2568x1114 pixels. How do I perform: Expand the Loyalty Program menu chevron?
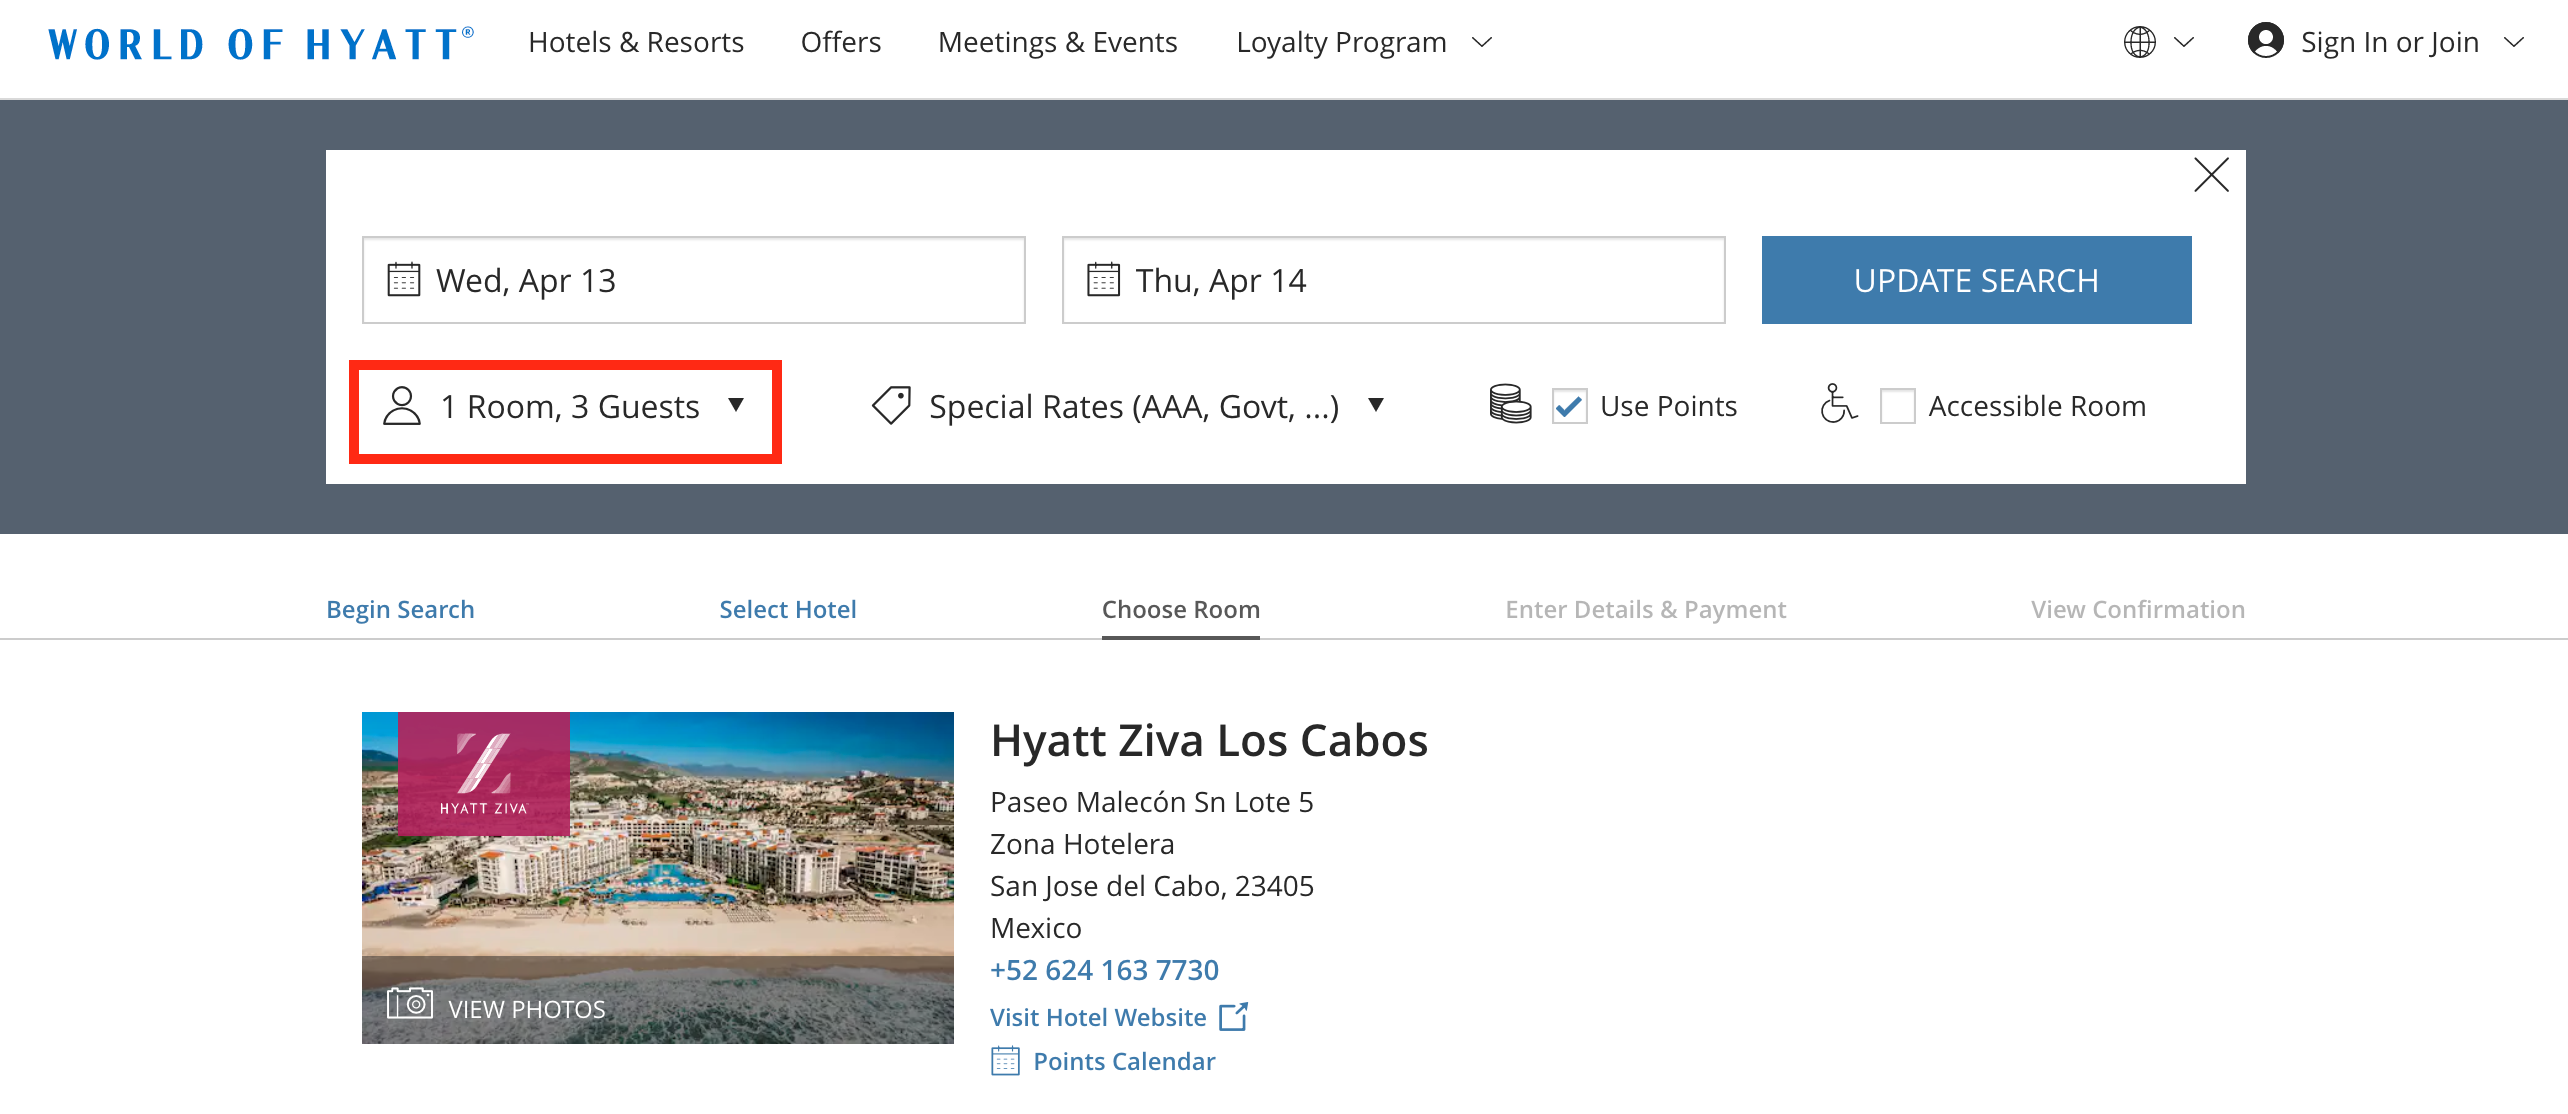(x=1483, y=42)
